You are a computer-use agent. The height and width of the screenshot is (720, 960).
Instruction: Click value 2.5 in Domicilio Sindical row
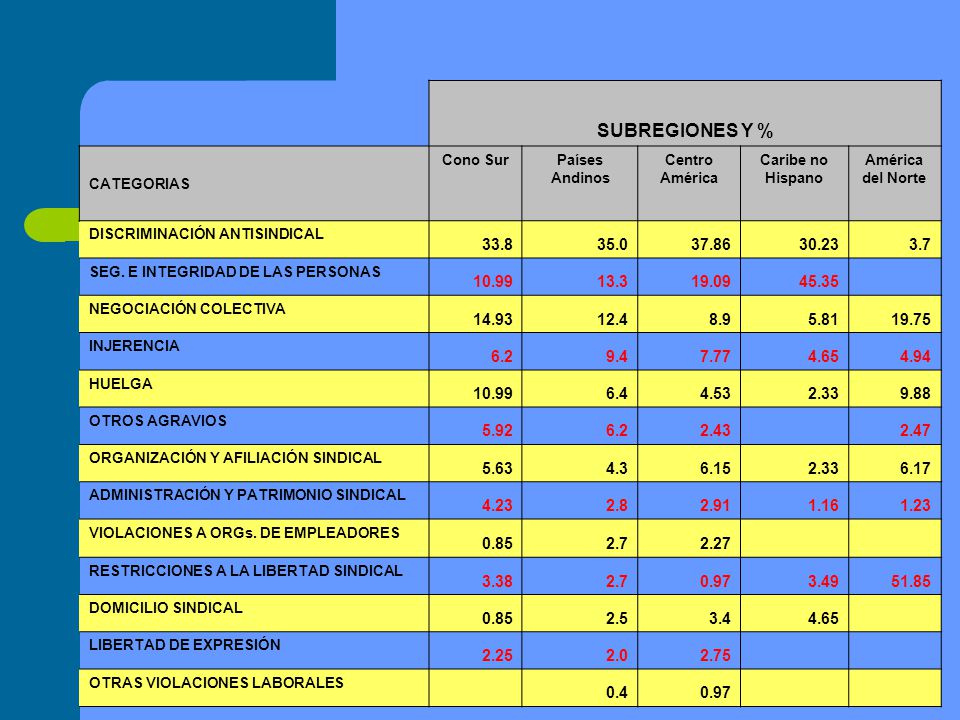point(617,618)
